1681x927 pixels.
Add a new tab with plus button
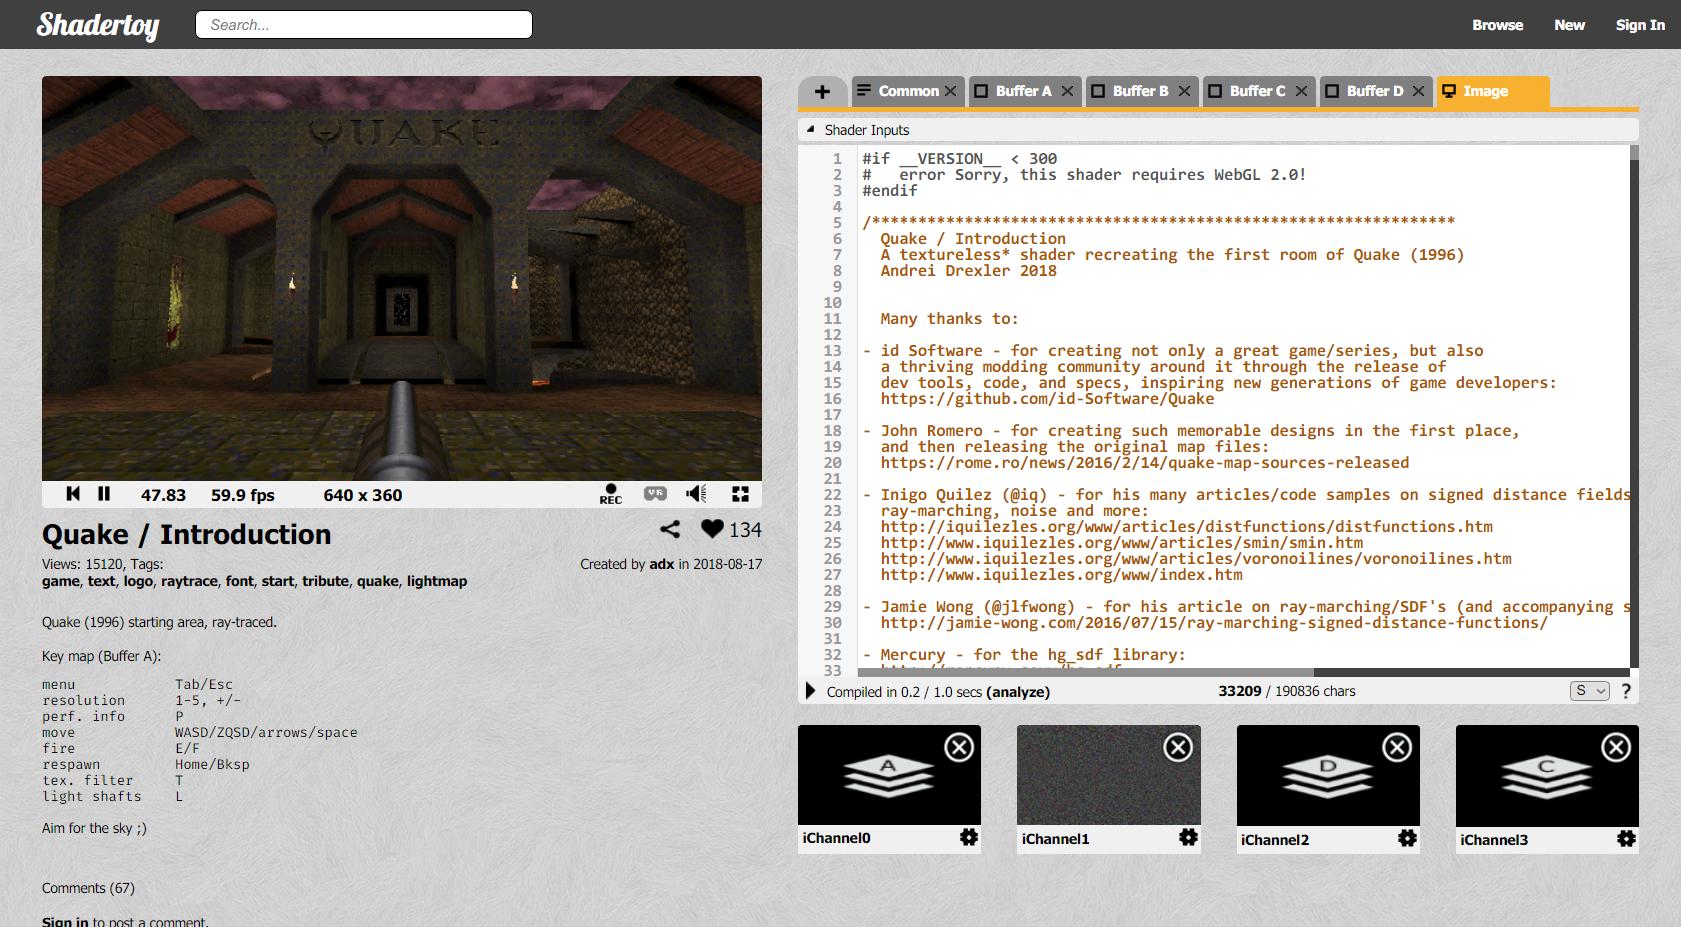(822, 92)
